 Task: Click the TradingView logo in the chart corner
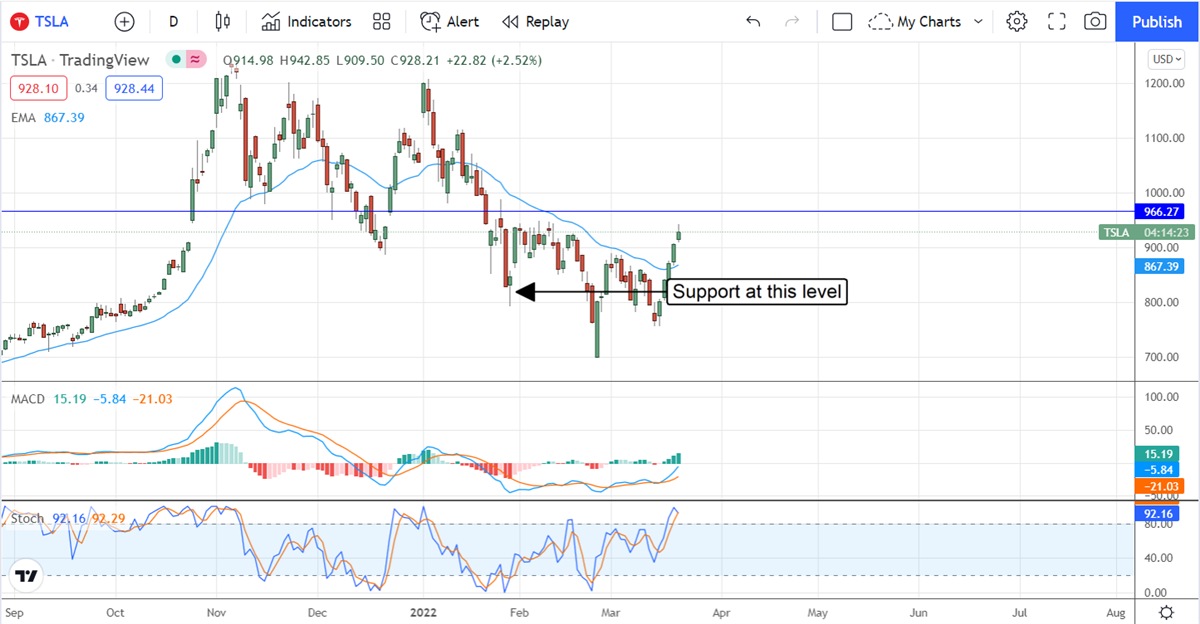point(26,576)
